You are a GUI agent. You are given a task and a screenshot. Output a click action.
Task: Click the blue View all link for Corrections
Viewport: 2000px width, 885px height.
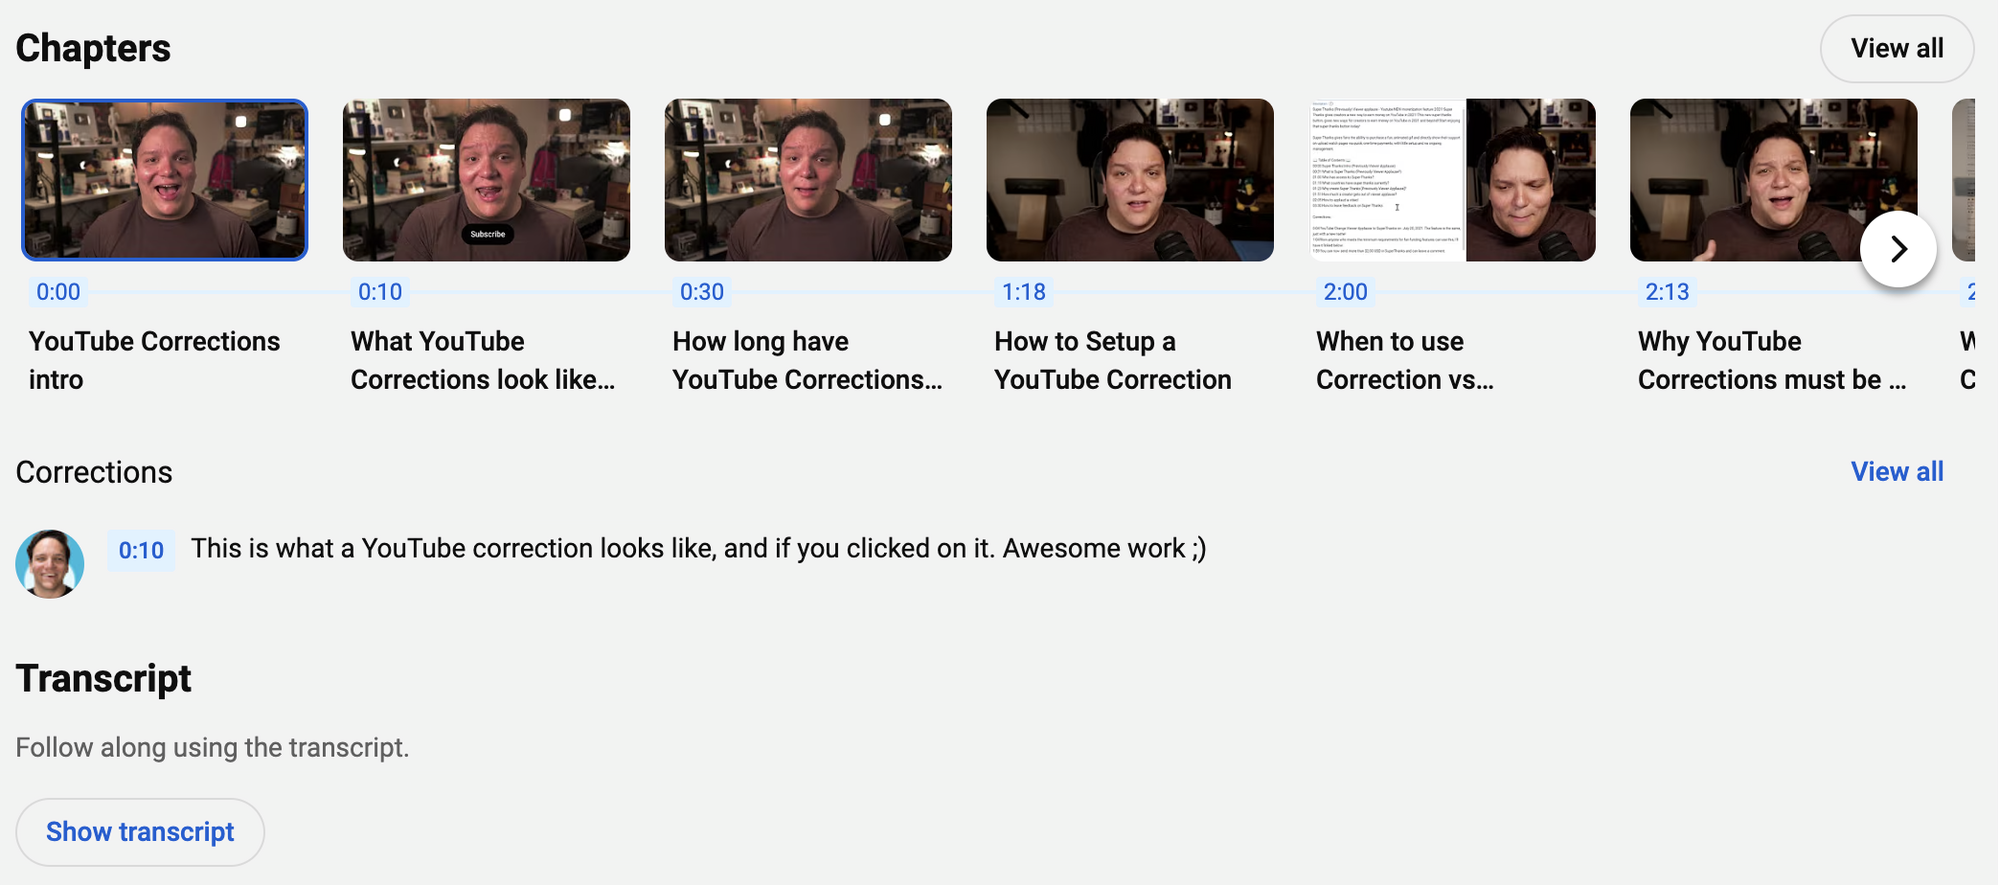tap(1897, 472)
